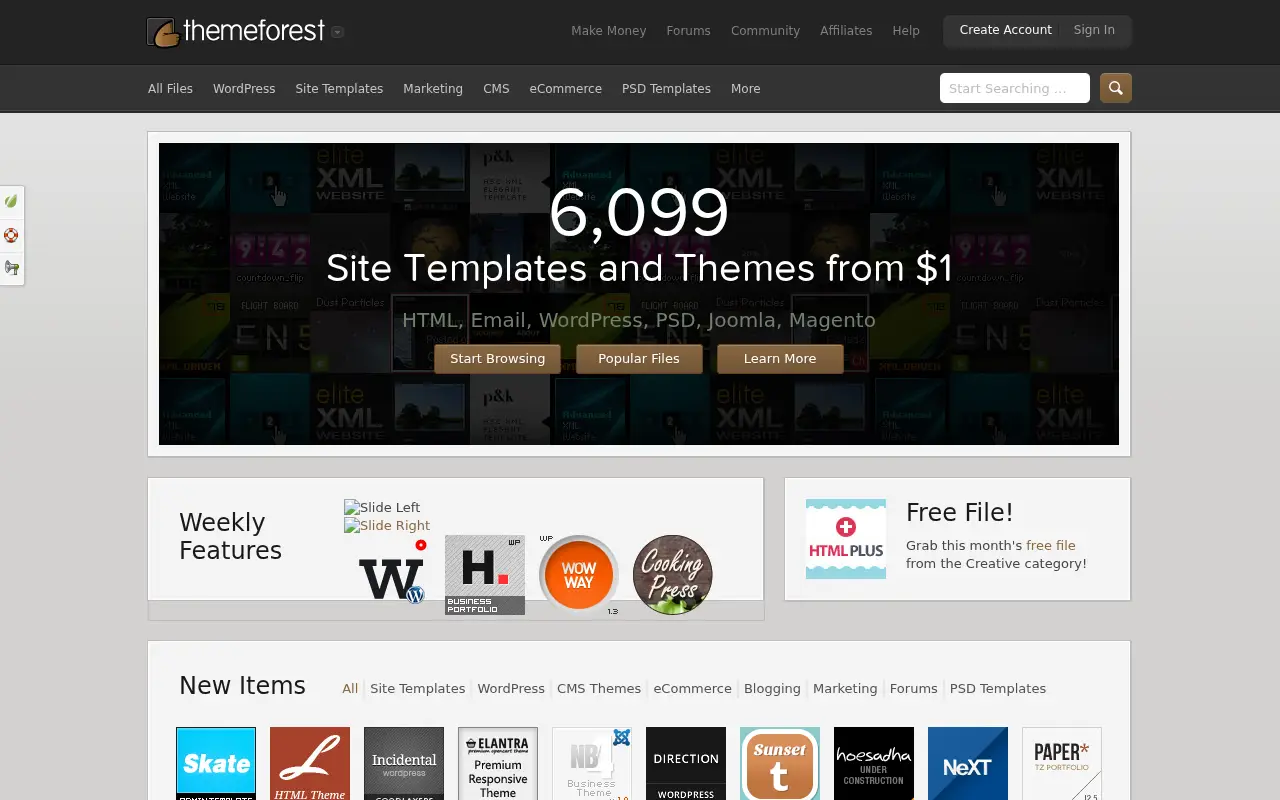
Task: Open the H. Business Portfolio feature thumbnail
Action: coord(485,575)
